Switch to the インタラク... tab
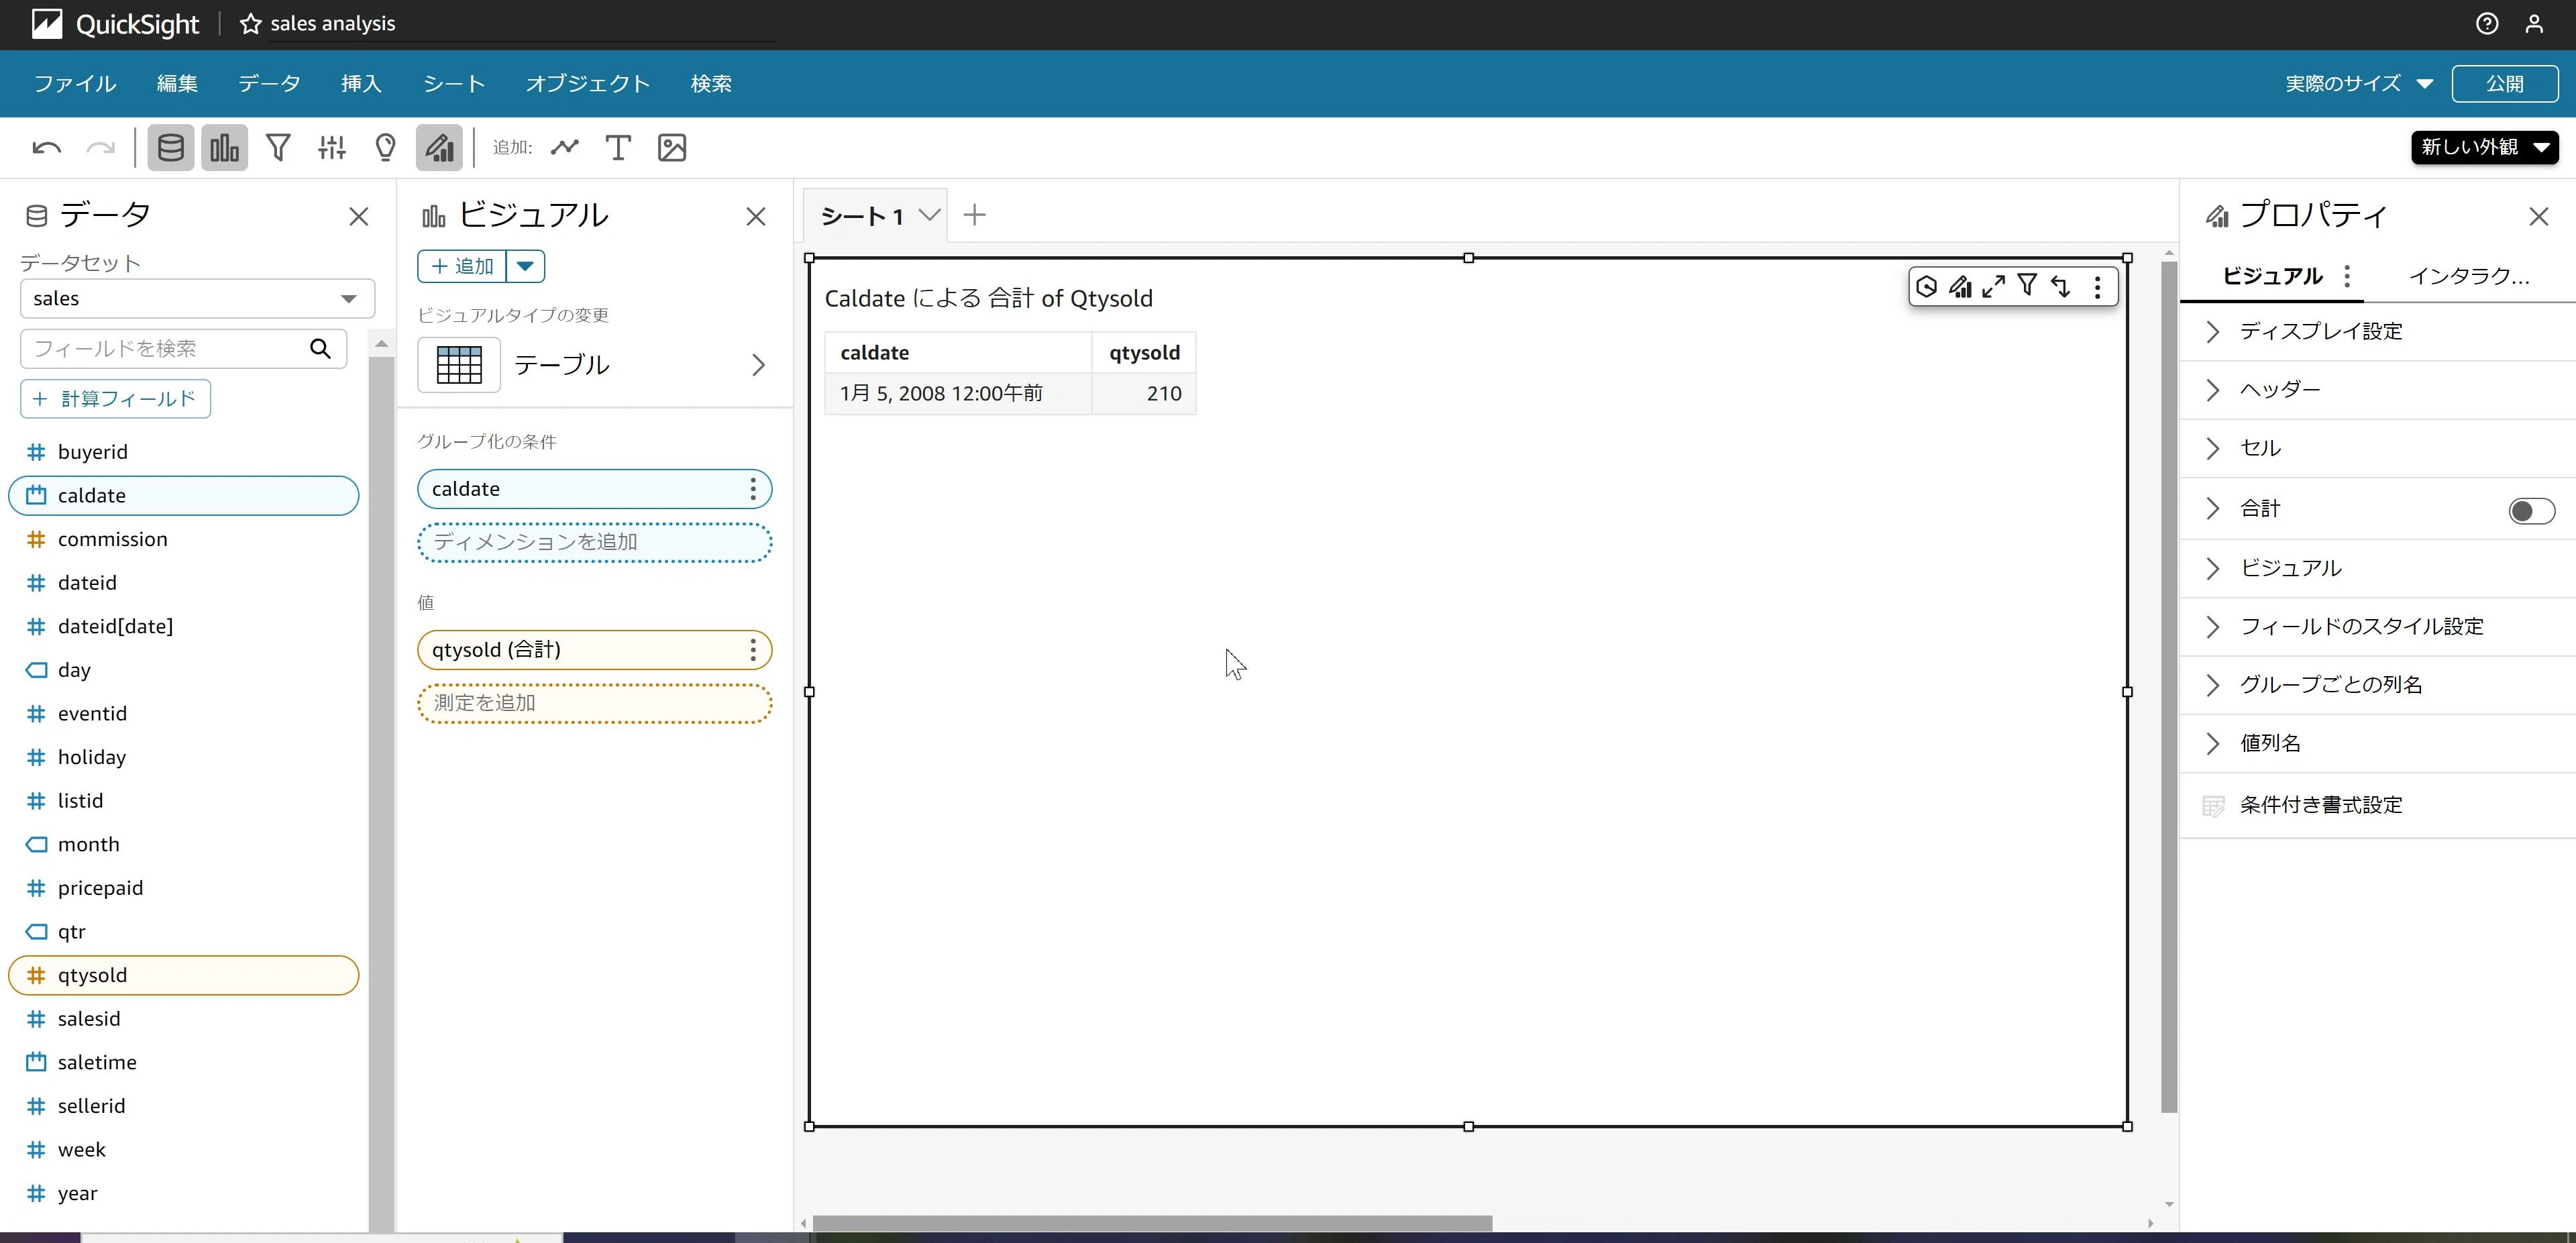 (x=2468, y=276)
